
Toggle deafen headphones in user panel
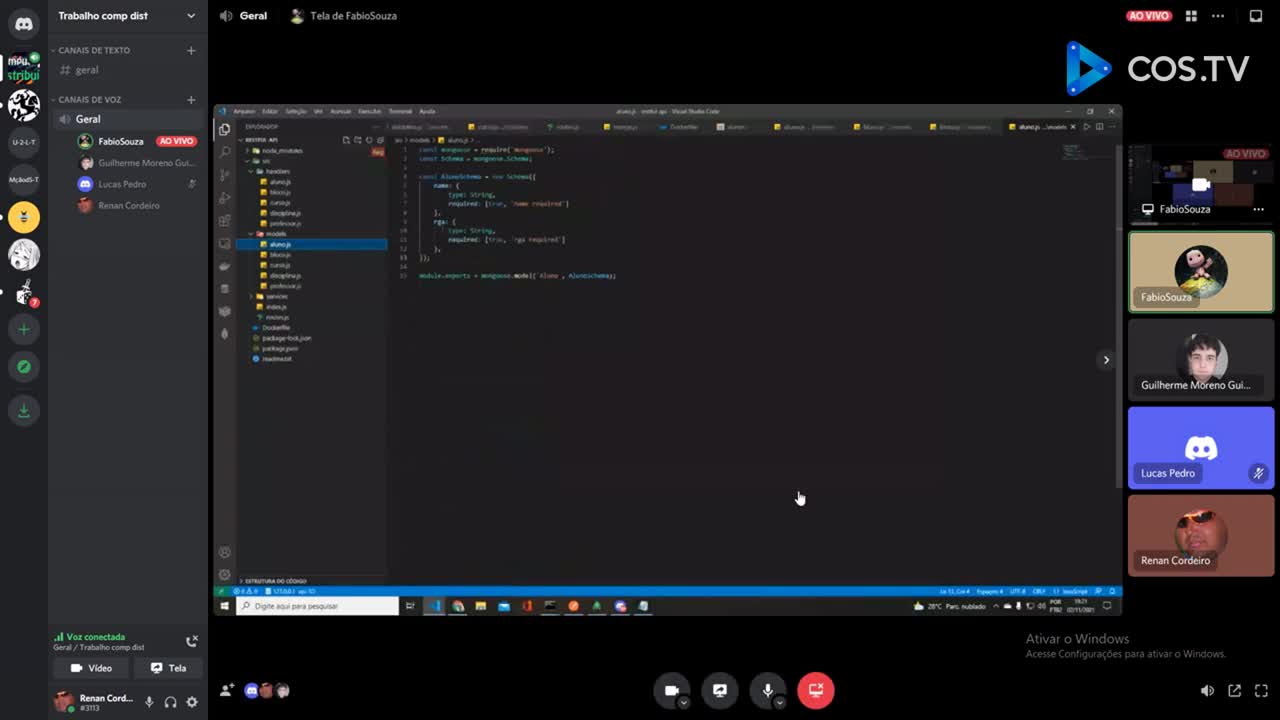[x=170, y=702]
